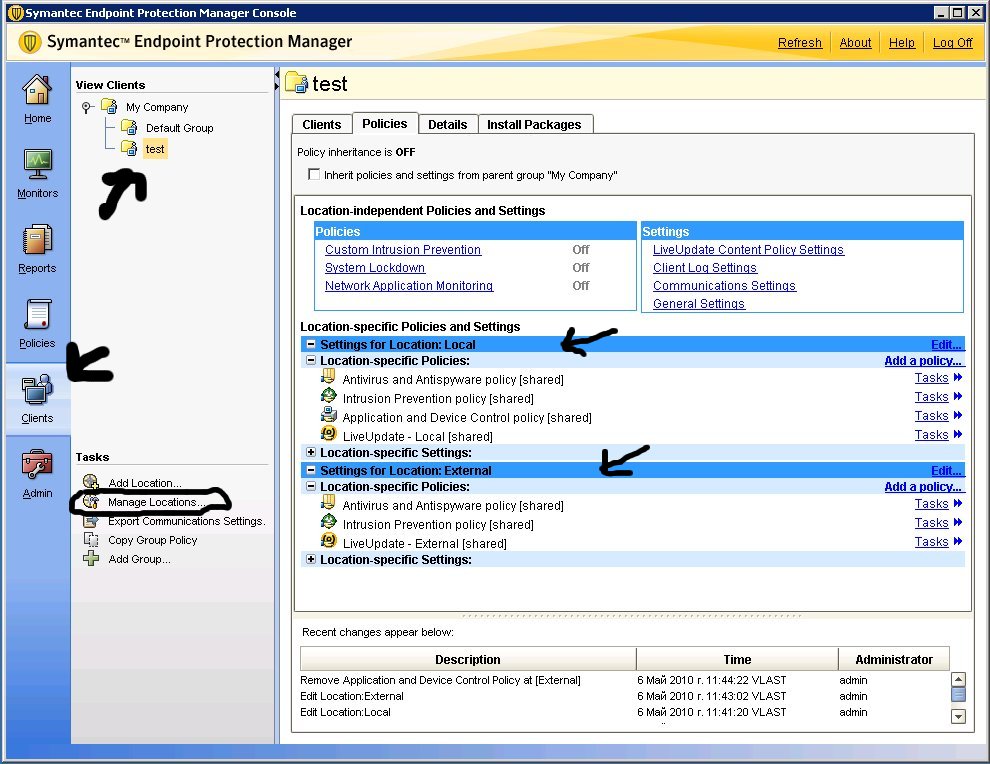This screenshot has width=990, height=764.
Task: Switch to the Clients tab
Action: click(x=321, y=124)
